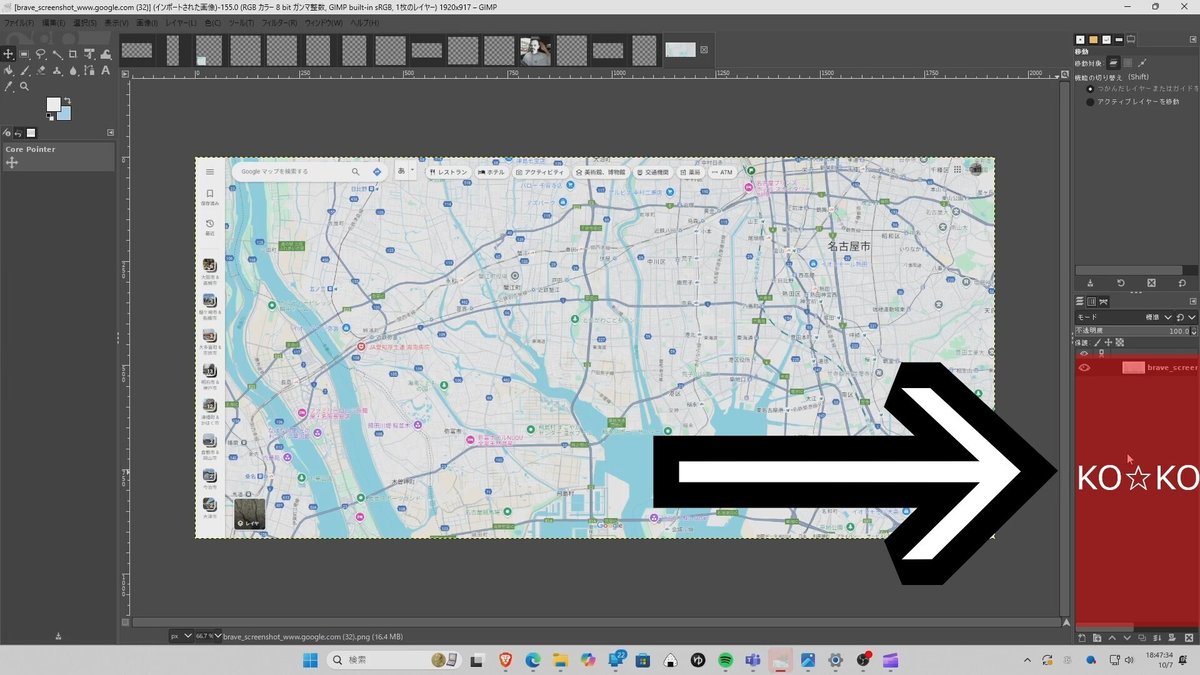Choose the 'つかんだレイヤーまたはガイド' radio option
This screenshot has width=1200, height=675.
(x=1090, y=89)
